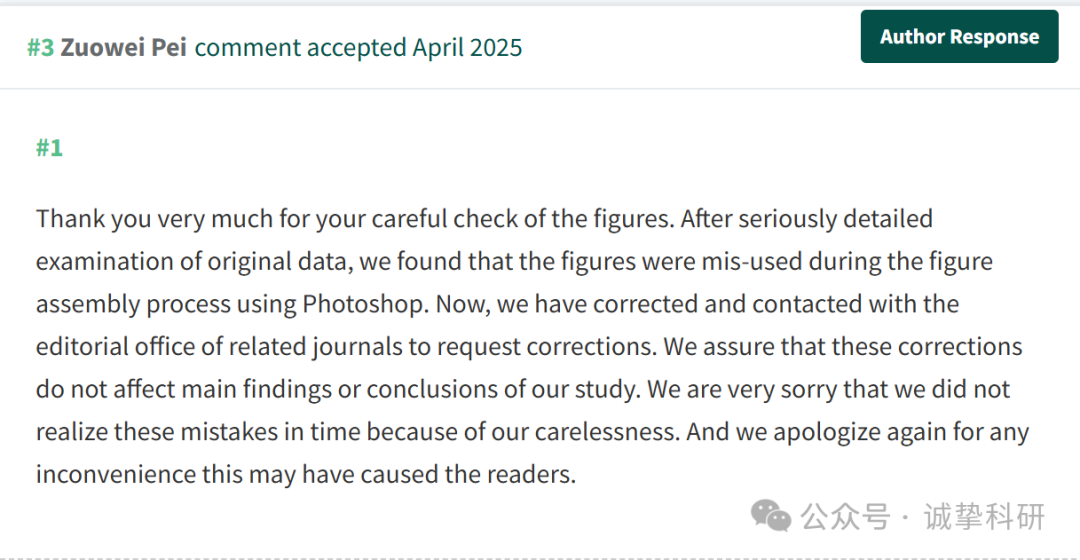This screenshot has width=1080, height=560.
Task: Click the dashed divider below the comment
Action: click(x=540, y=558)
